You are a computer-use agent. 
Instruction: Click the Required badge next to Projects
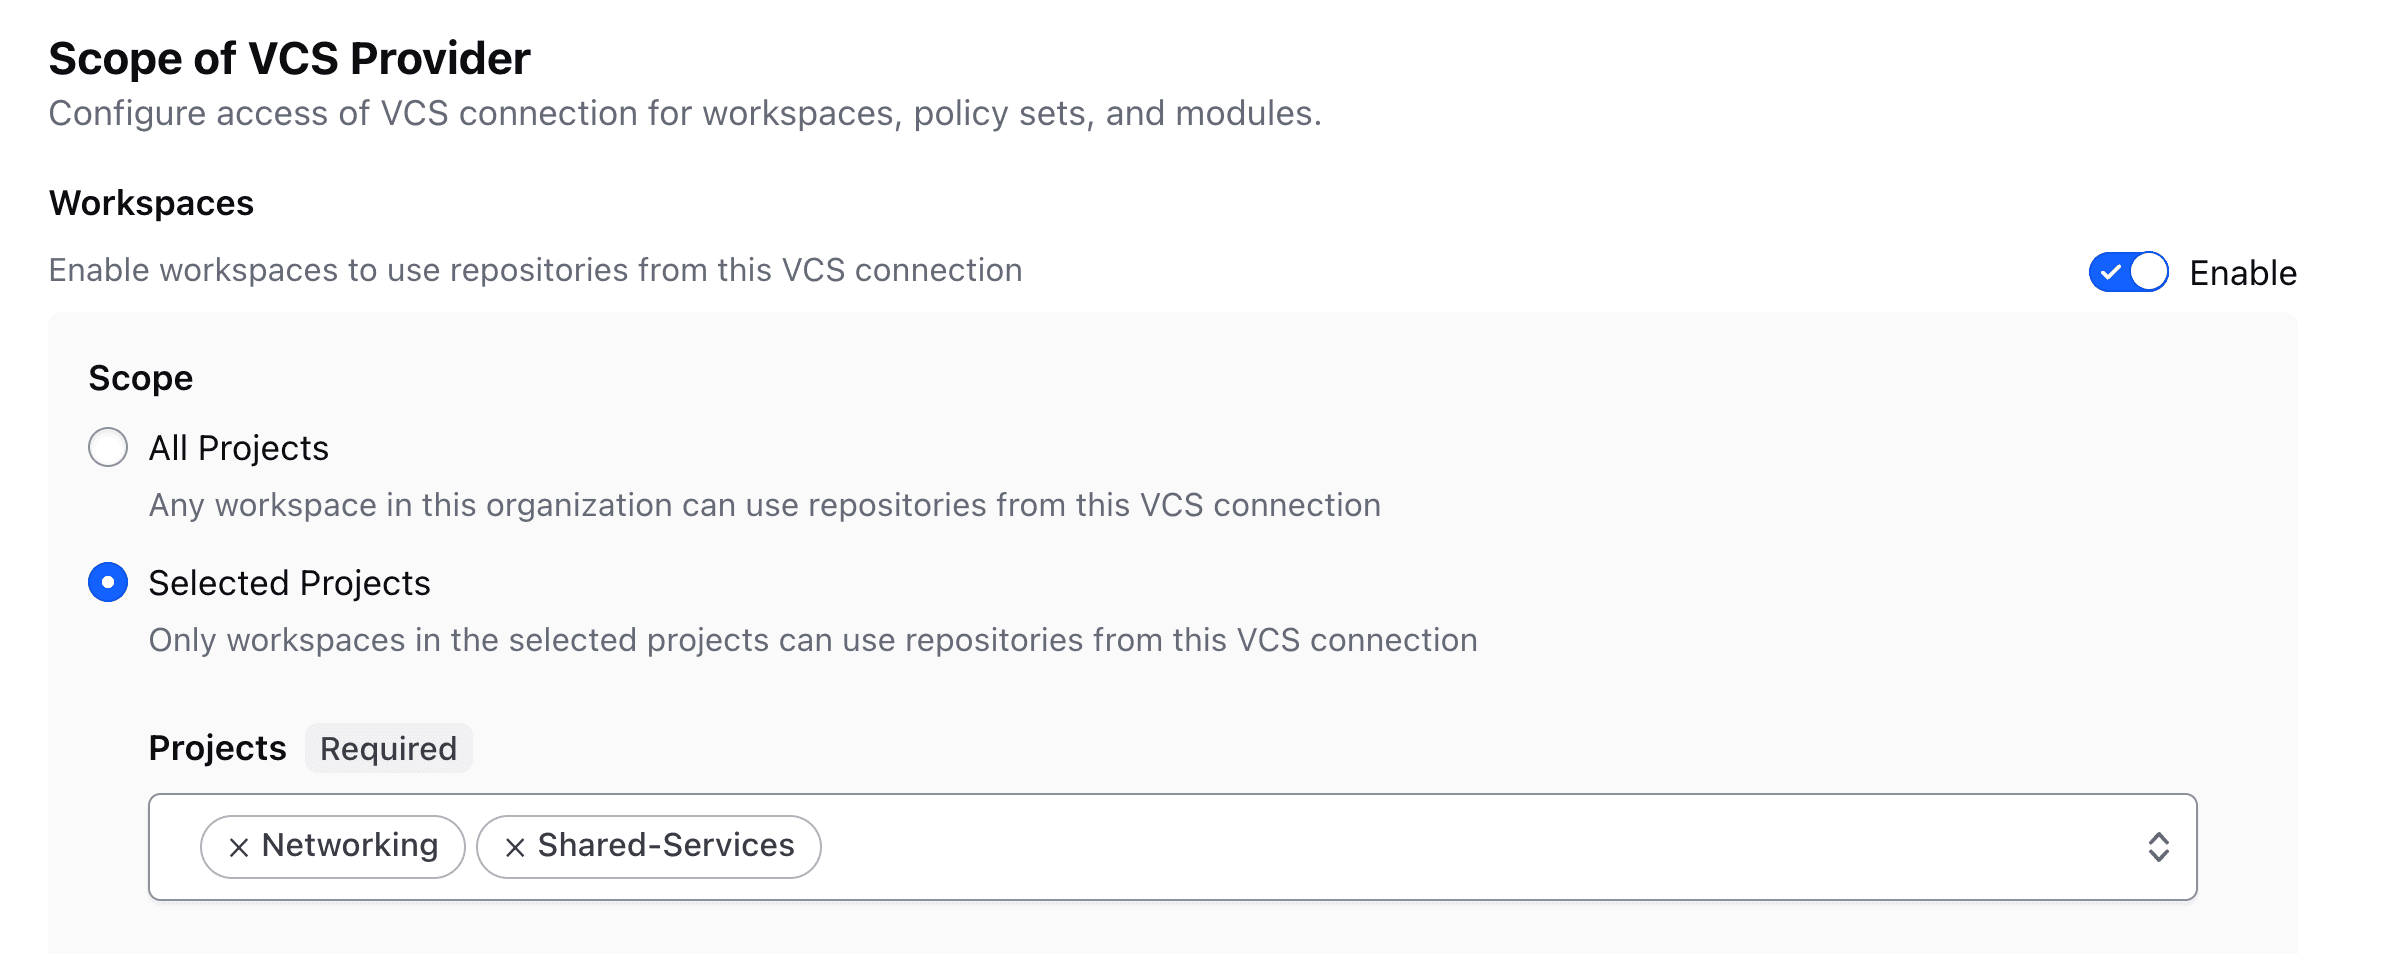pos(388,748)
